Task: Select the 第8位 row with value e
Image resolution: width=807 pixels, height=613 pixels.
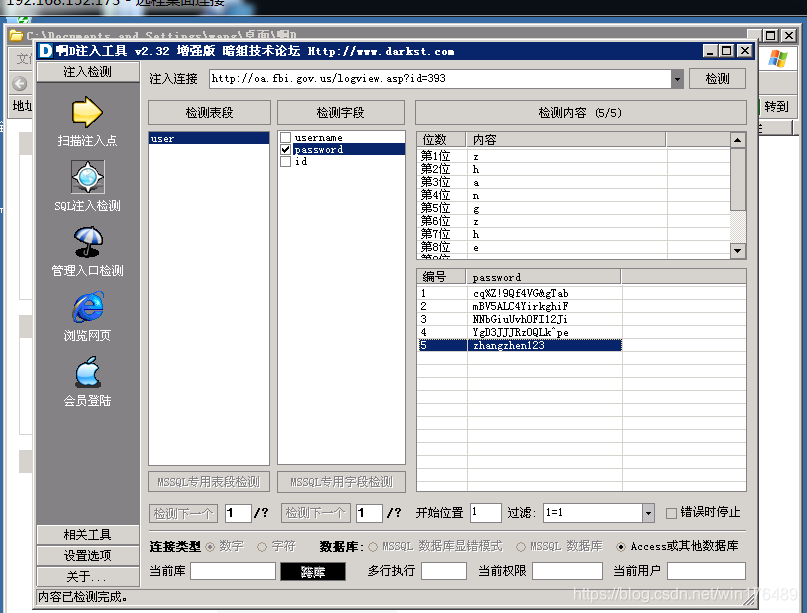Action: 573,247
